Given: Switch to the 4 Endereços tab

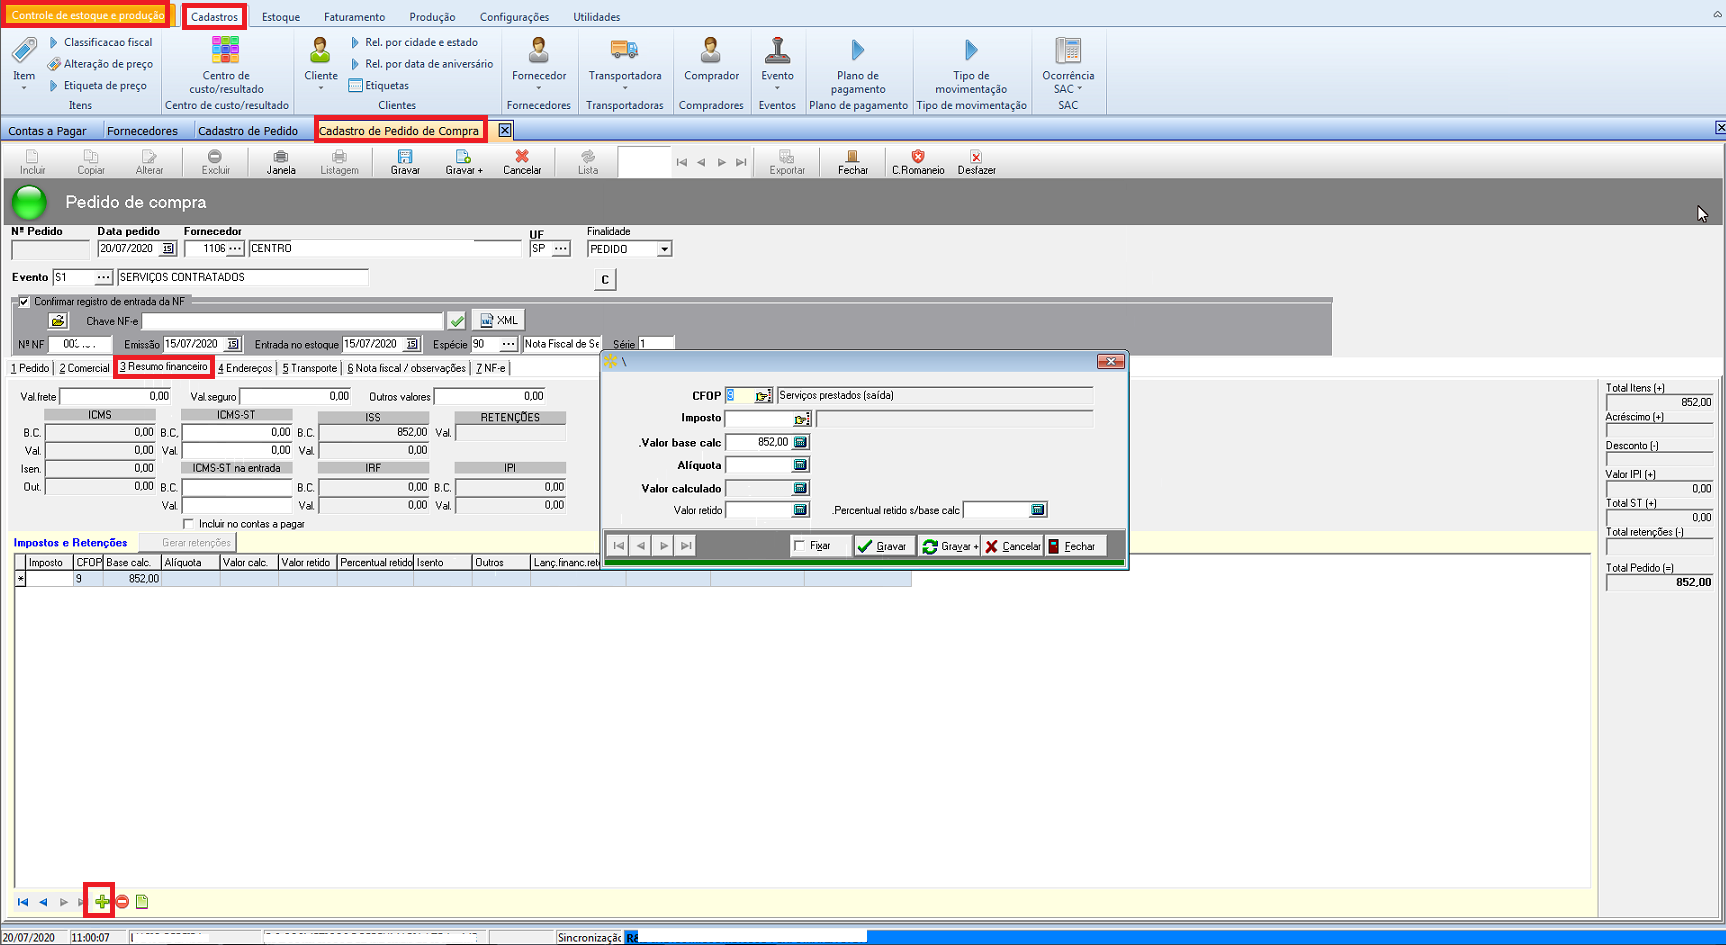Looking at the screenshot, I should pyautogui.click(x=245, y=368).
